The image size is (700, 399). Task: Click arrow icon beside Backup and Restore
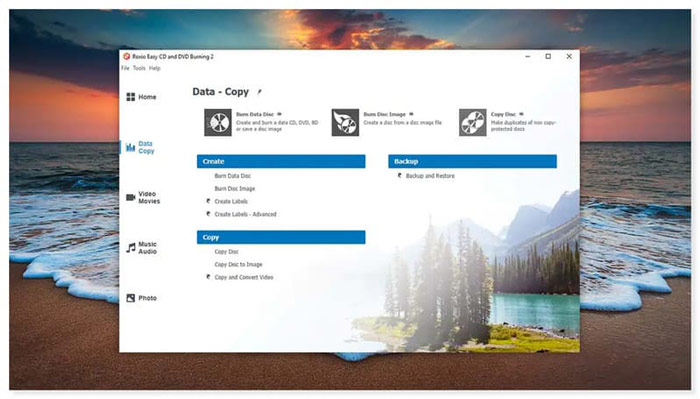click(400, 176)
